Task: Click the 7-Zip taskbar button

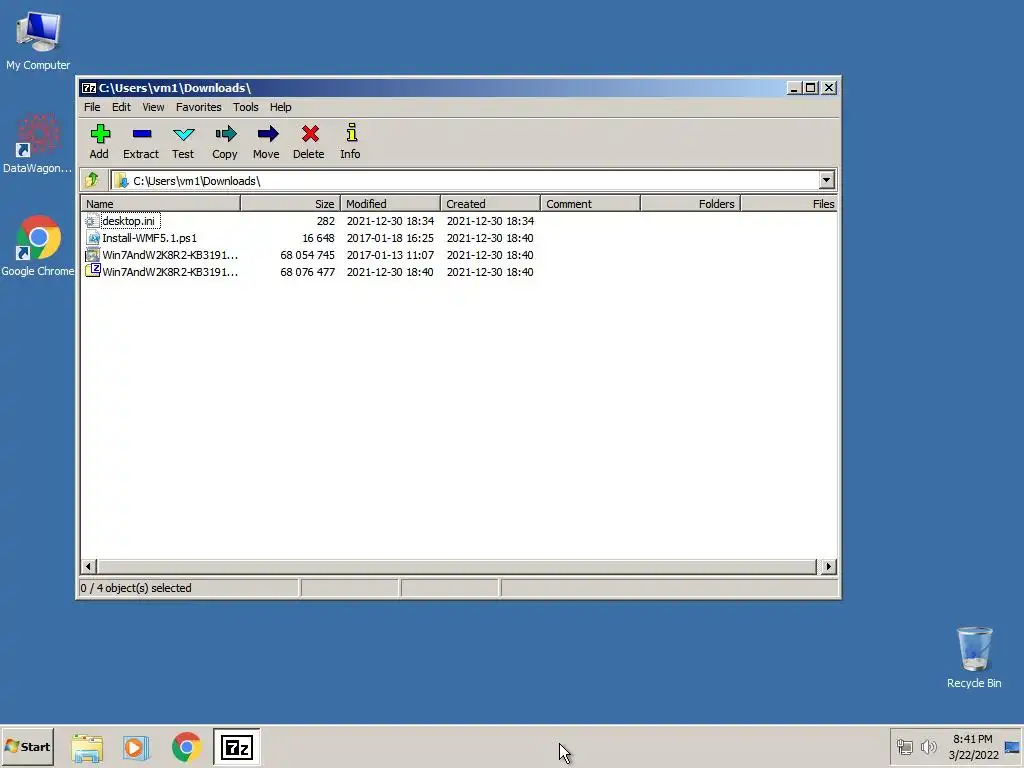Action: [236, 747]
